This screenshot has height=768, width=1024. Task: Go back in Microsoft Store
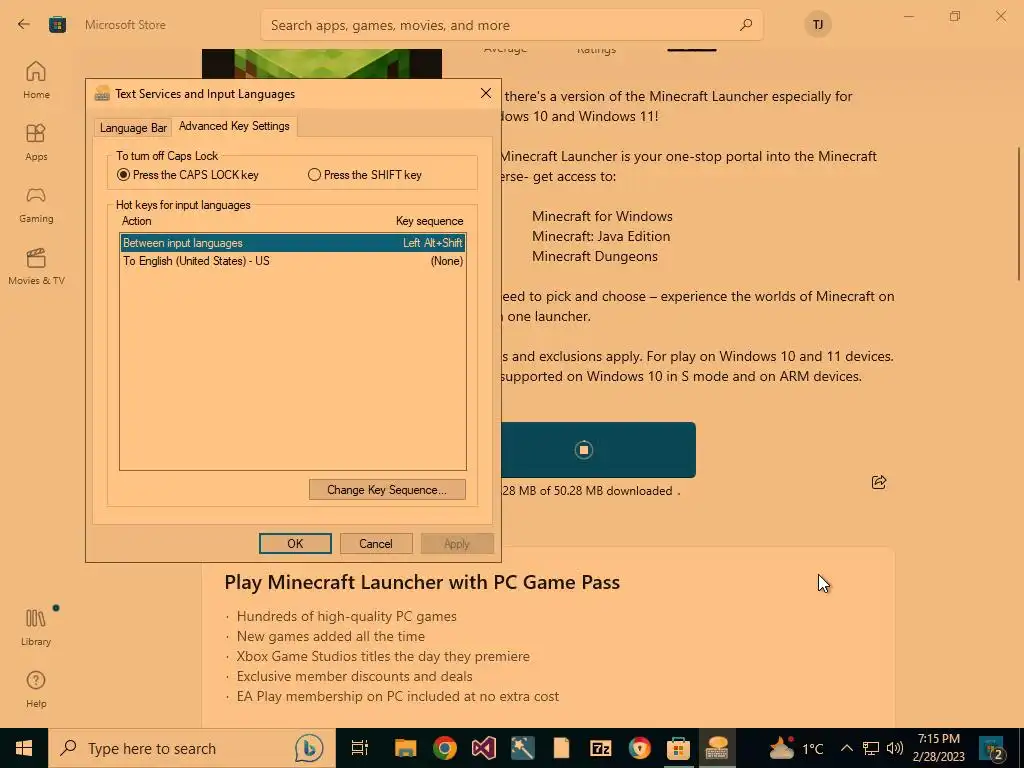(24, 25)
